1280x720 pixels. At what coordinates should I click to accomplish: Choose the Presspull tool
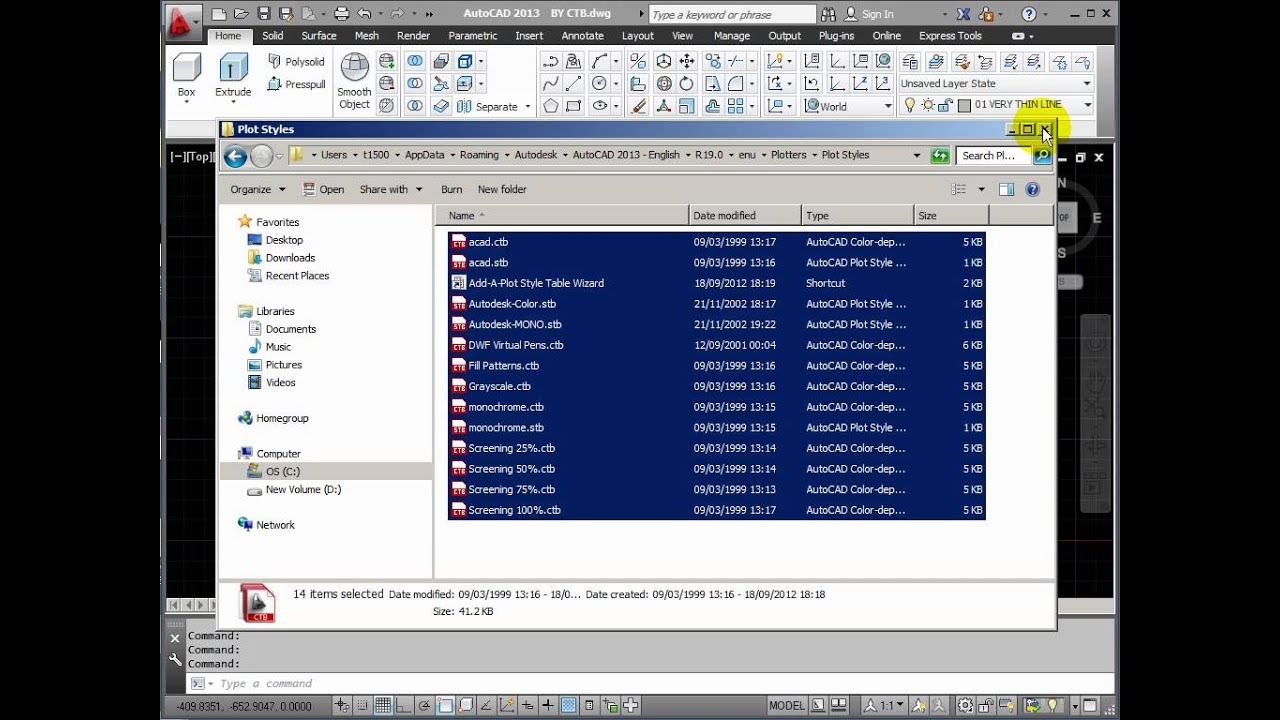pos(296,84)
